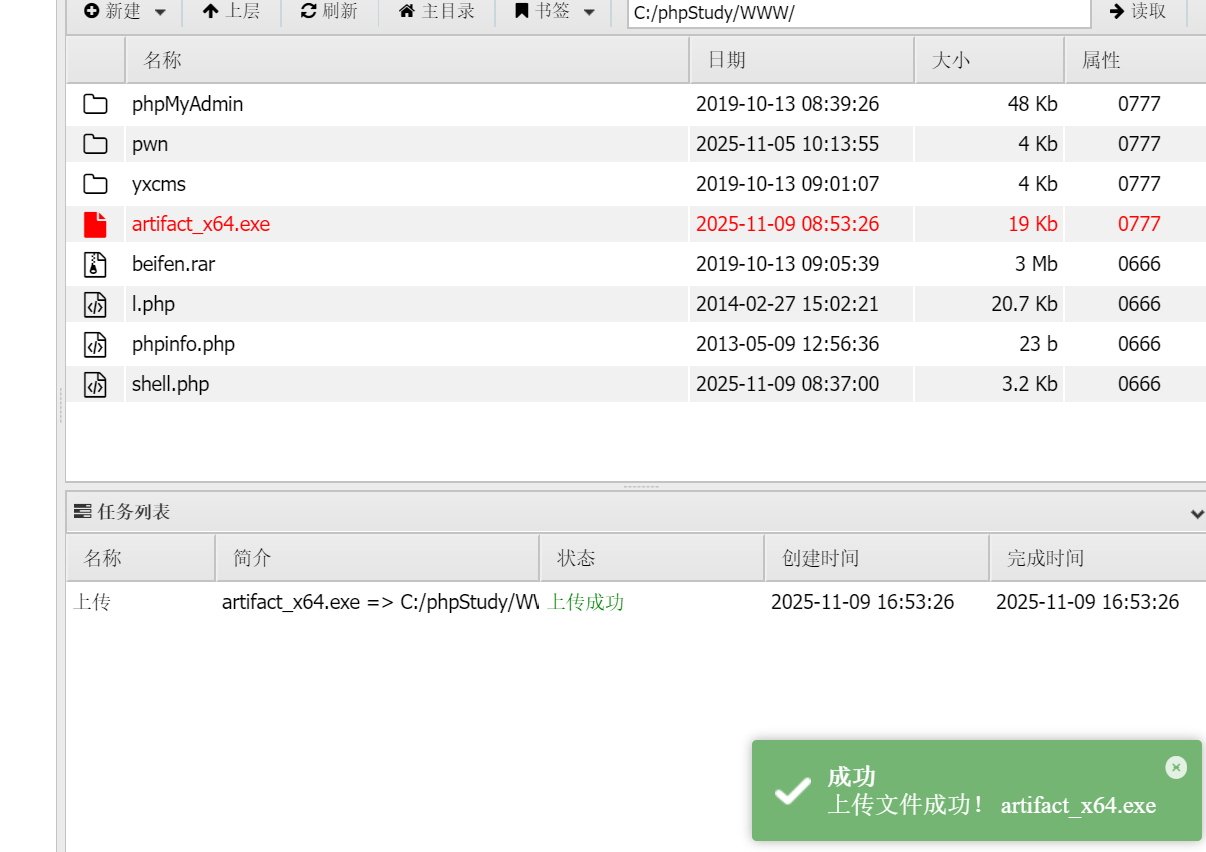The height and width of the screenshot is (852, 1206).
Task: Click the l.php code file icon
Action: click(x=95, y=304)
